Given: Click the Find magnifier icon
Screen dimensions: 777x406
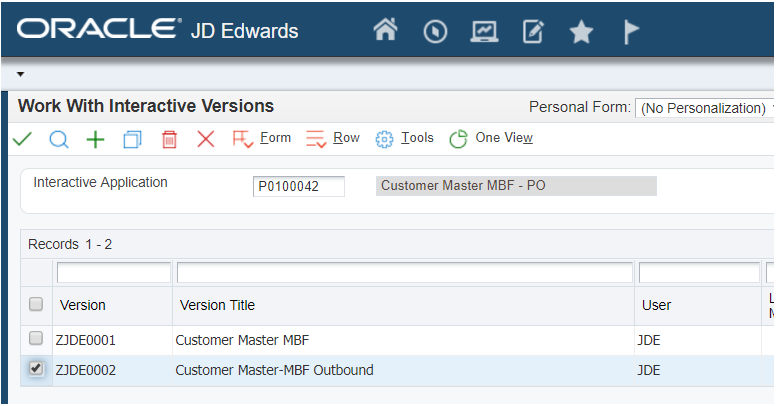Looking at the screenshot, I should (59, 139).
